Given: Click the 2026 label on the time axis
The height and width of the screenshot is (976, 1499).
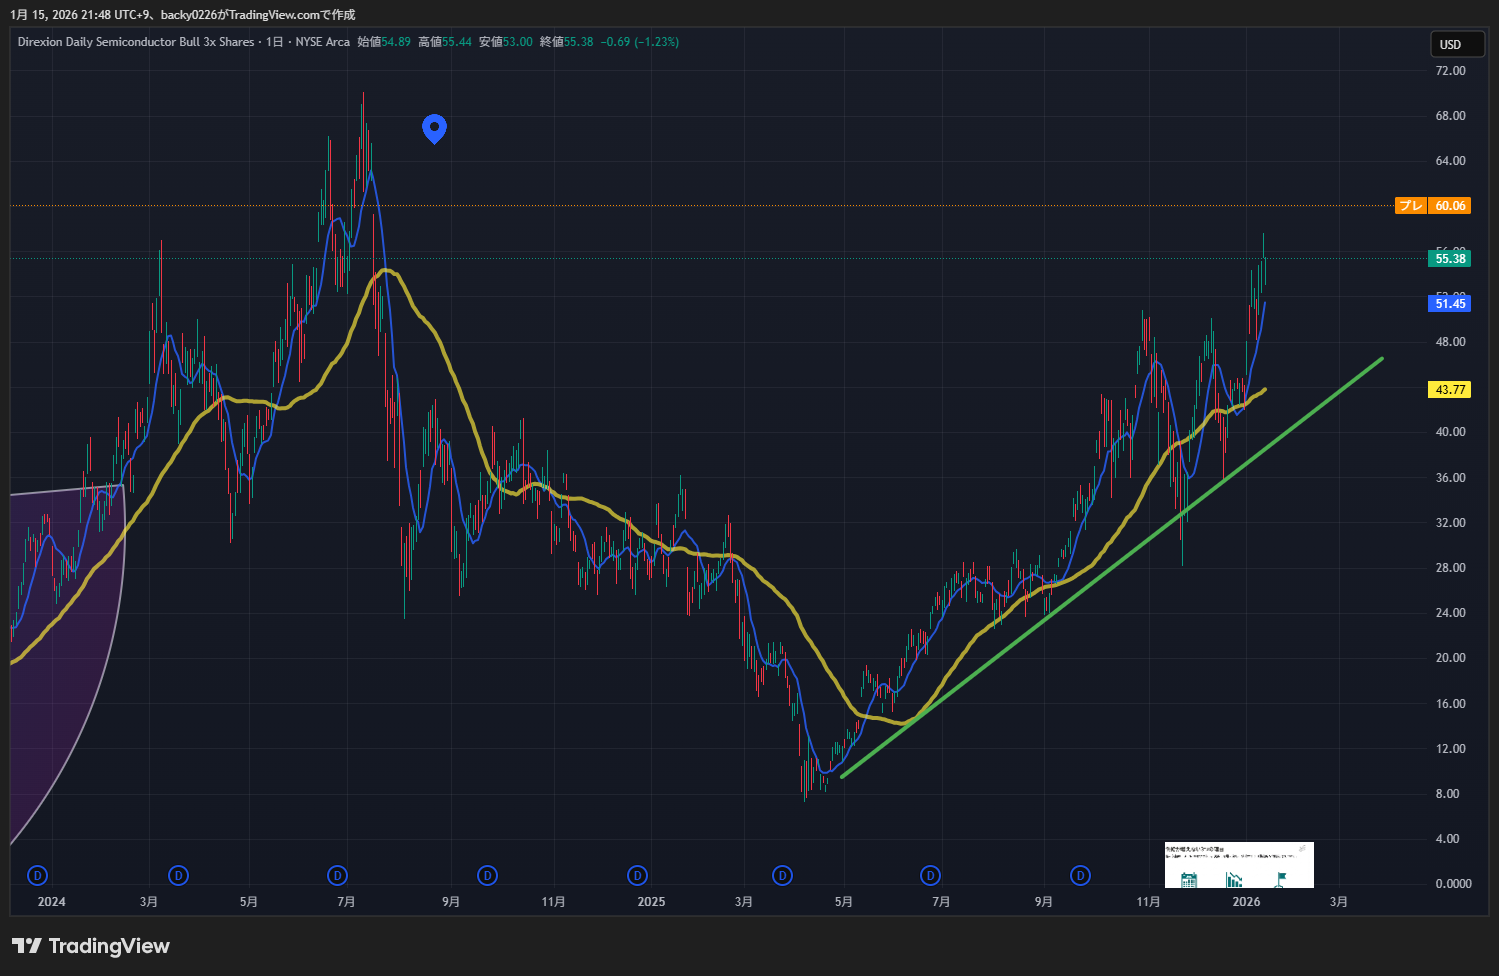Looking at the screenshot, I should 1246,902.
